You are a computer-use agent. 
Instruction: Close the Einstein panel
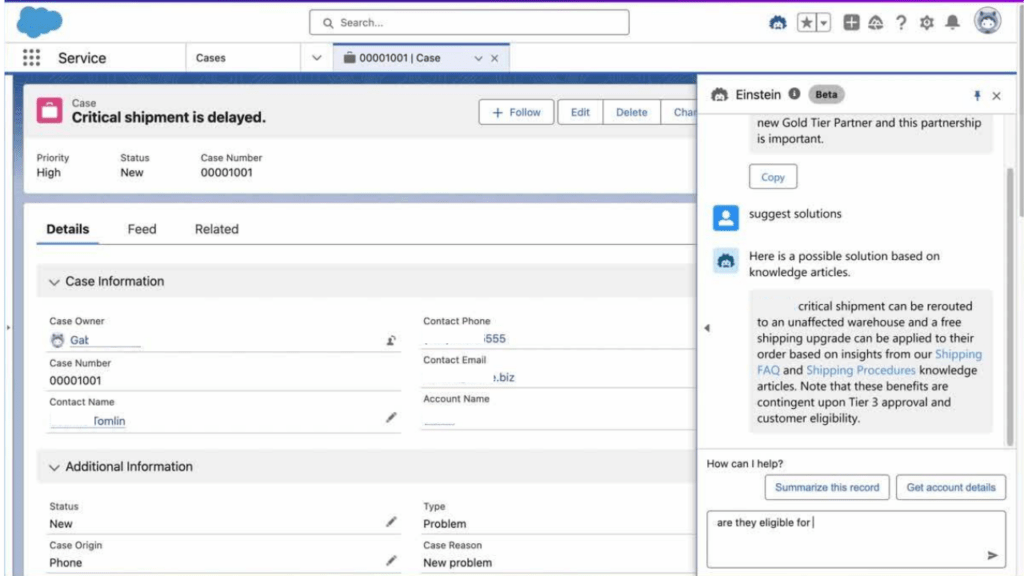pos(997,96)
